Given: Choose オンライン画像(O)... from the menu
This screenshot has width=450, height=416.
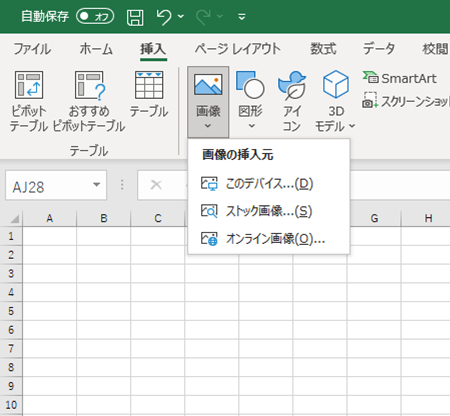Looking at the screenshot, I should [x=269, y=239].
